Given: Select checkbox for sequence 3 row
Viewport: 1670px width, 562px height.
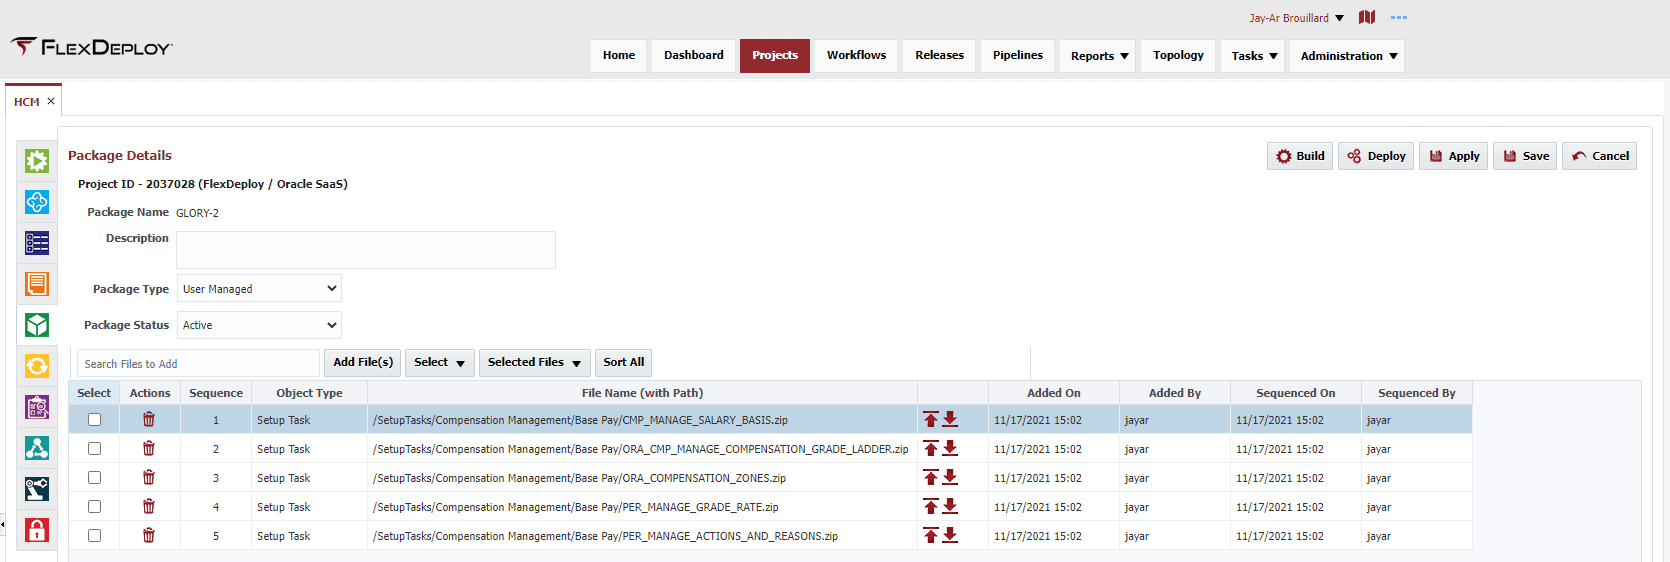Looking at the screenshot, I should point(94,477).
